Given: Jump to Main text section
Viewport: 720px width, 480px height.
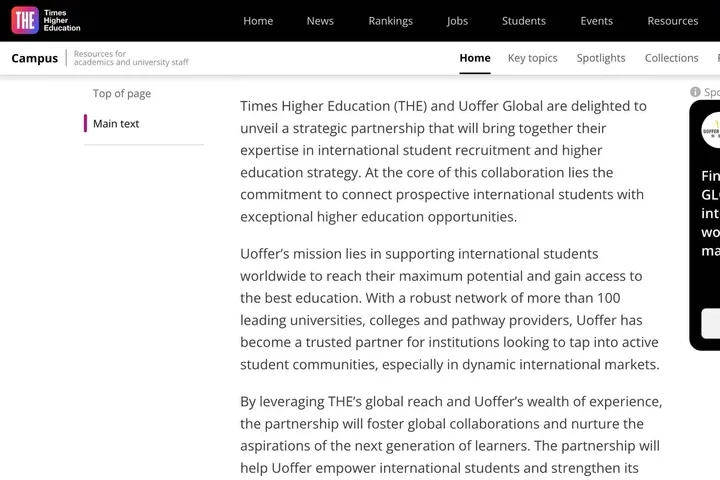Looking at the screenshot, I should [x=116, y=124].
